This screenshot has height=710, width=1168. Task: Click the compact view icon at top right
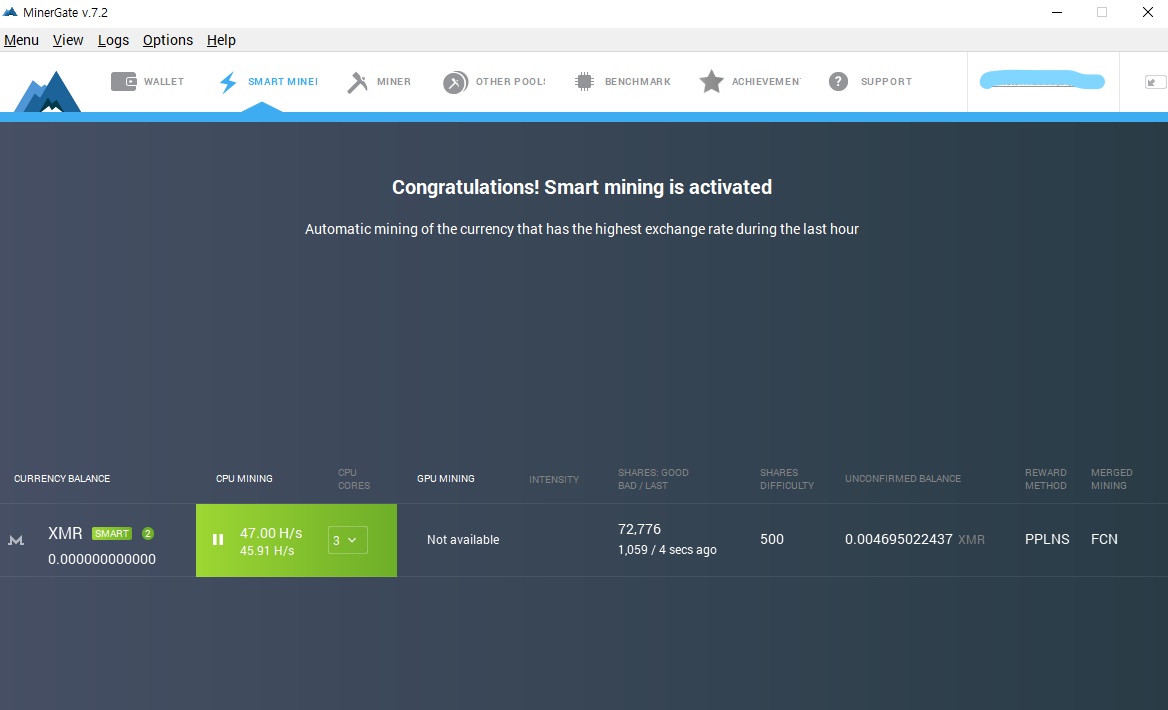(1155, 82)
